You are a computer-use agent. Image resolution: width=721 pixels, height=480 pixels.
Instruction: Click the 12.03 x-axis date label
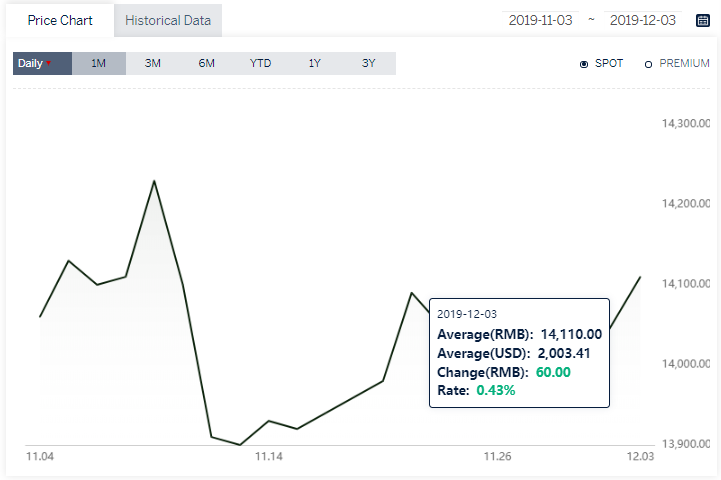[x=640, y=457]
